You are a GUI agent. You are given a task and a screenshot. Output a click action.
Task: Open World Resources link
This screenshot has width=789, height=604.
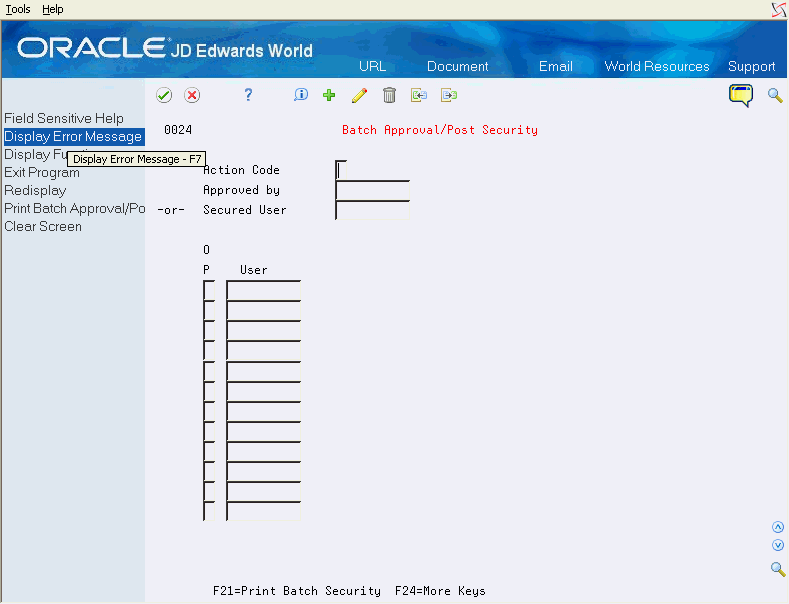(x=657, y=66)
